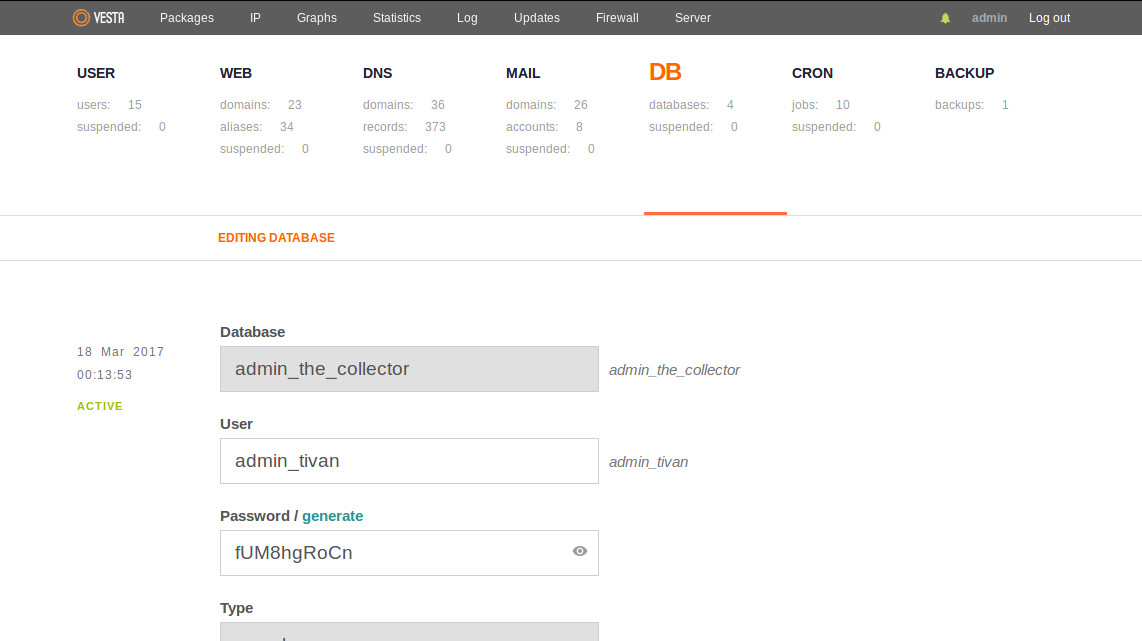Open the notifications bell icon
The width and height of the screenshot is (1142, 641).
pos(945,18)
